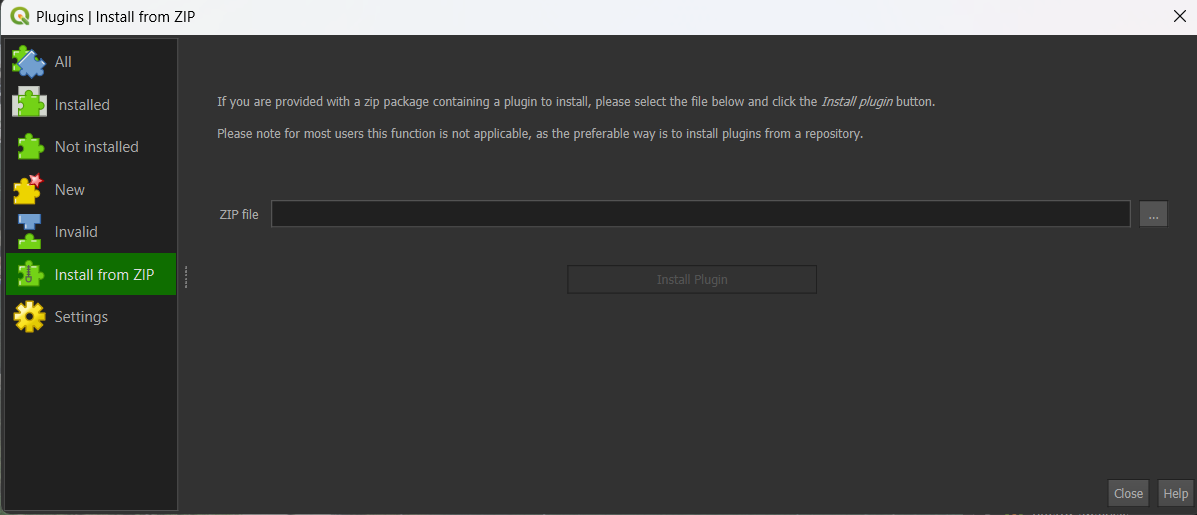1197x515 pixels.
Task: Select the Install from ZIP tab label
Action: (x=105, y=274)
